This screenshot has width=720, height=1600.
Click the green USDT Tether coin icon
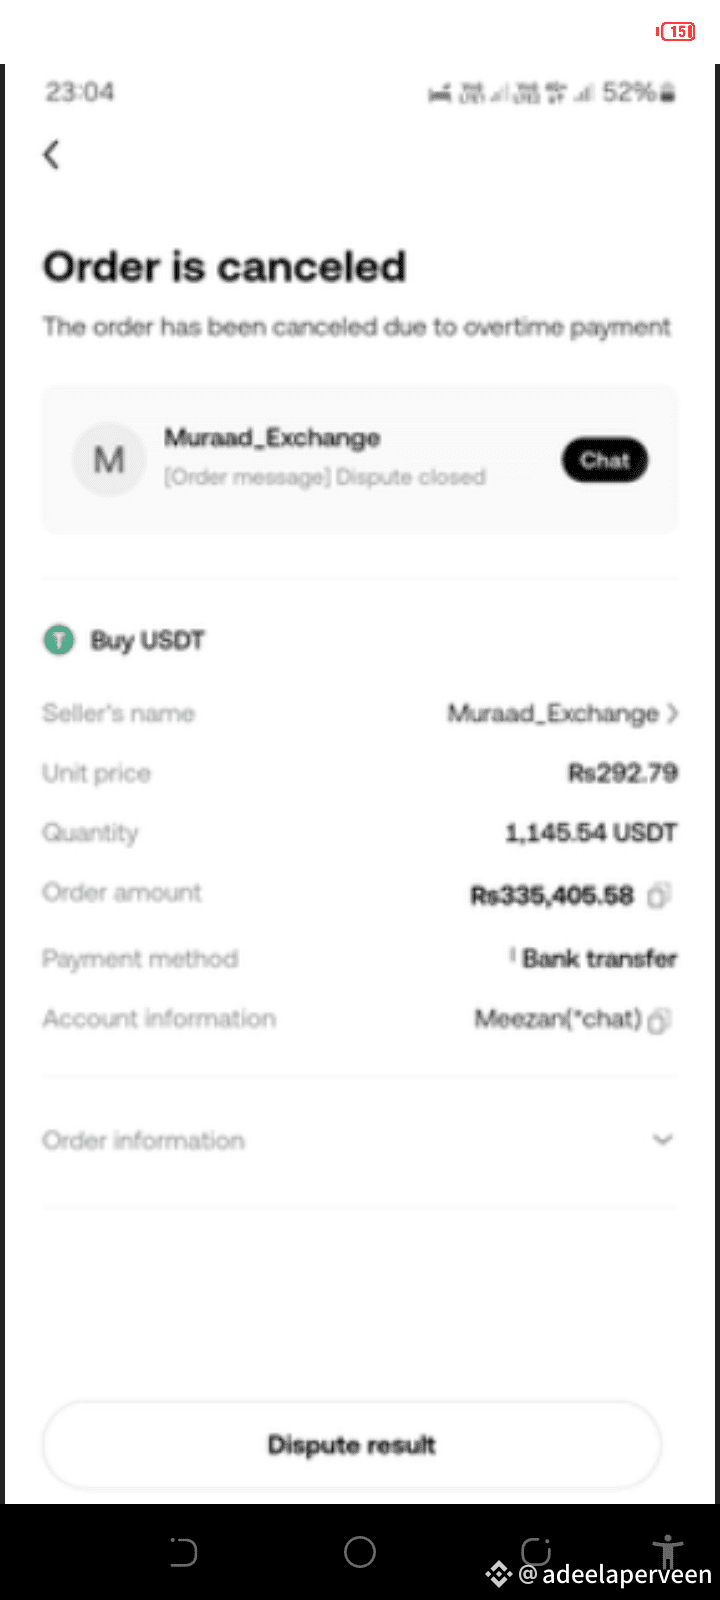[59, 640]
